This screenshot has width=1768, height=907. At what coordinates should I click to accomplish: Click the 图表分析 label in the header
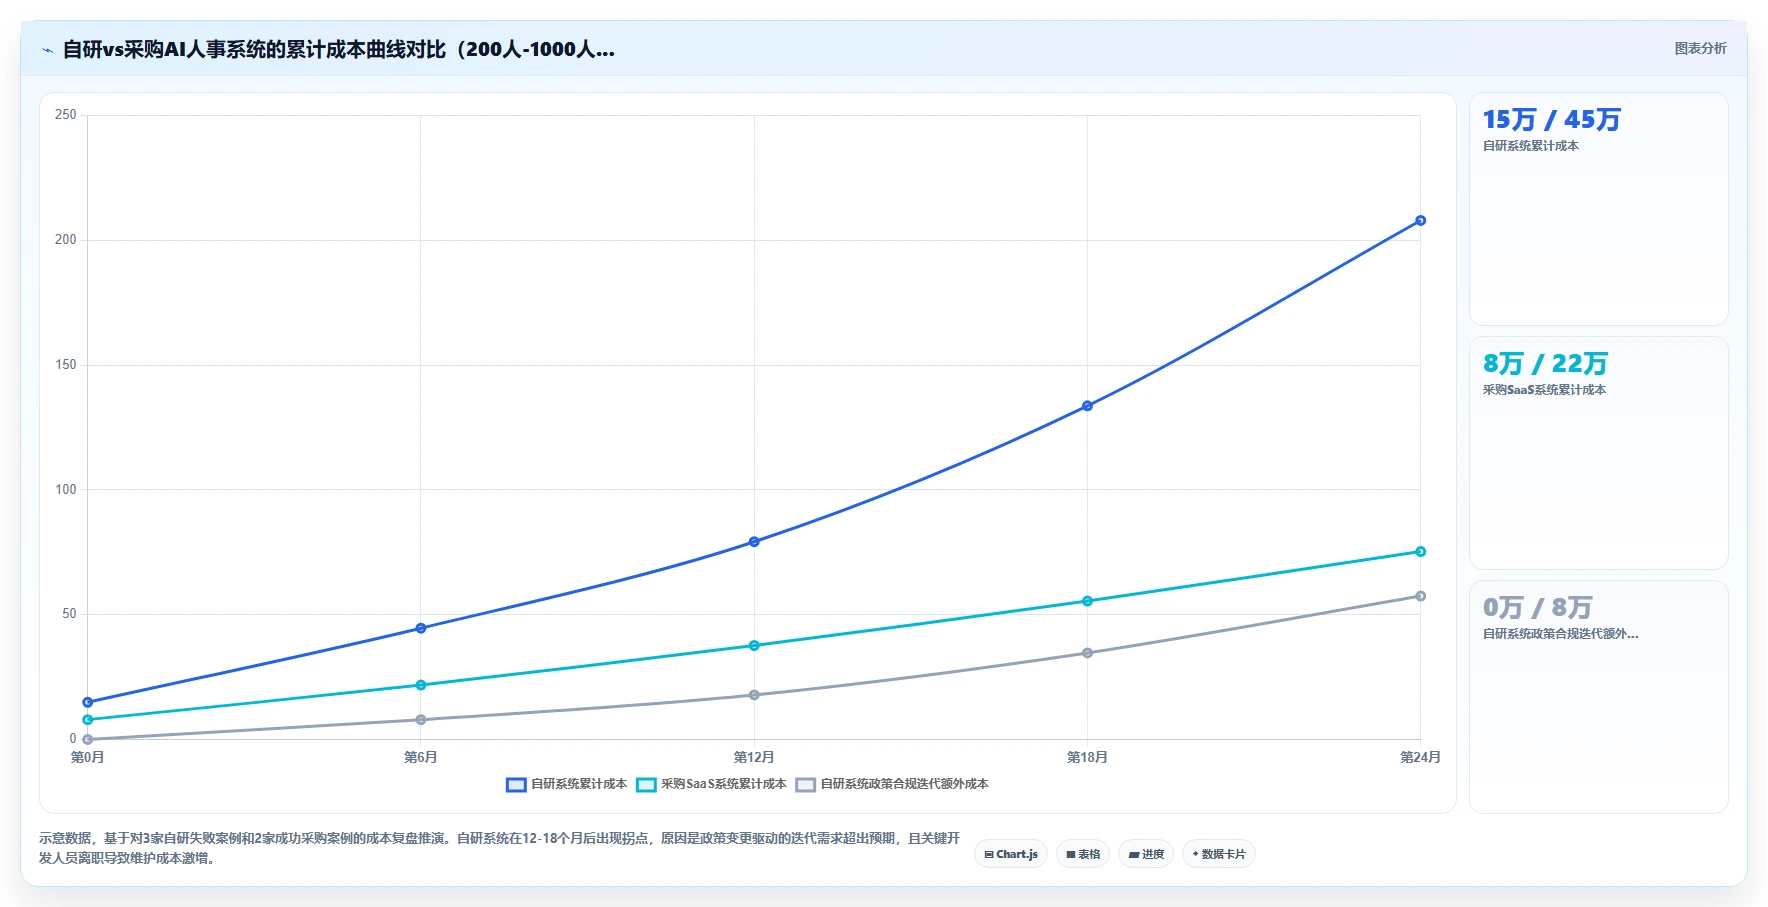tap(1700, 48)
